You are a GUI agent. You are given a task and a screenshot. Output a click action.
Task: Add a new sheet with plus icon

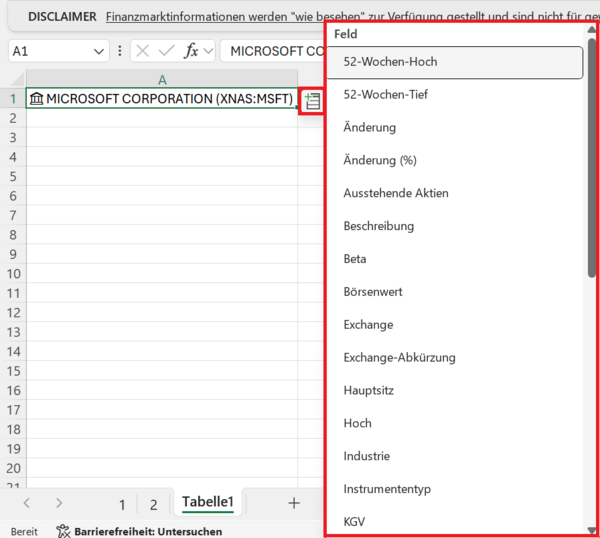point(294,503)
